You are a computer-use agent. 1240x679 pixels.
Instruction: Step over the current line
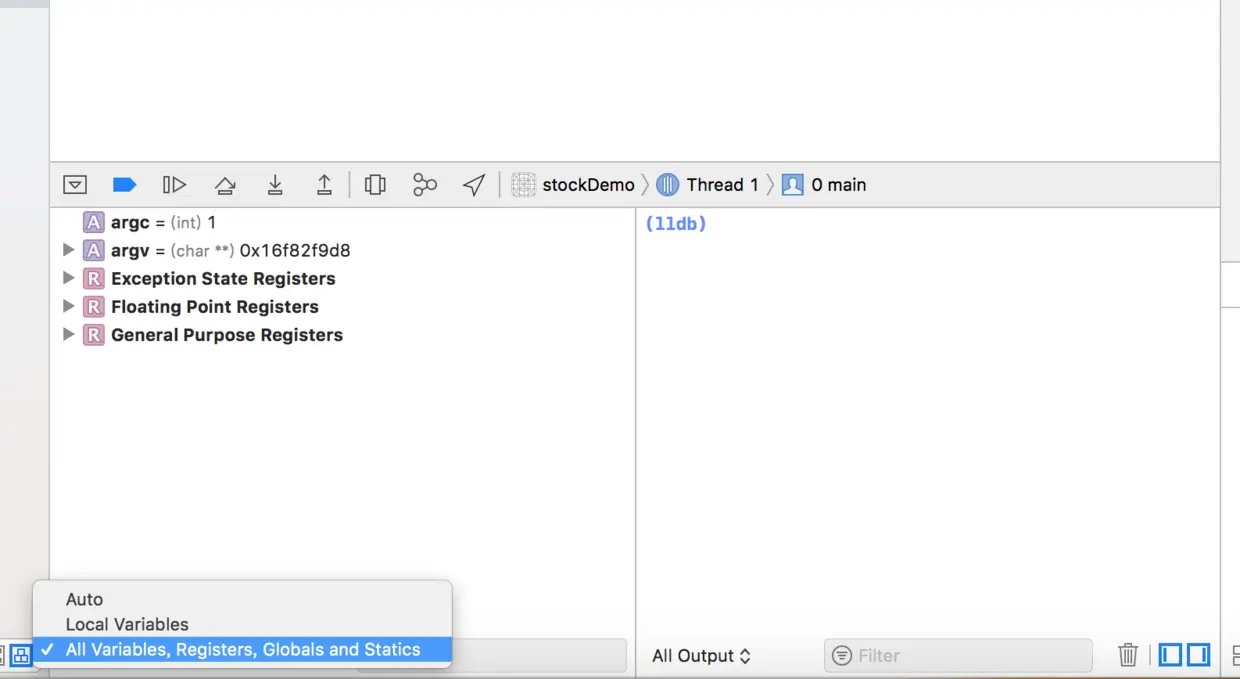225,185
